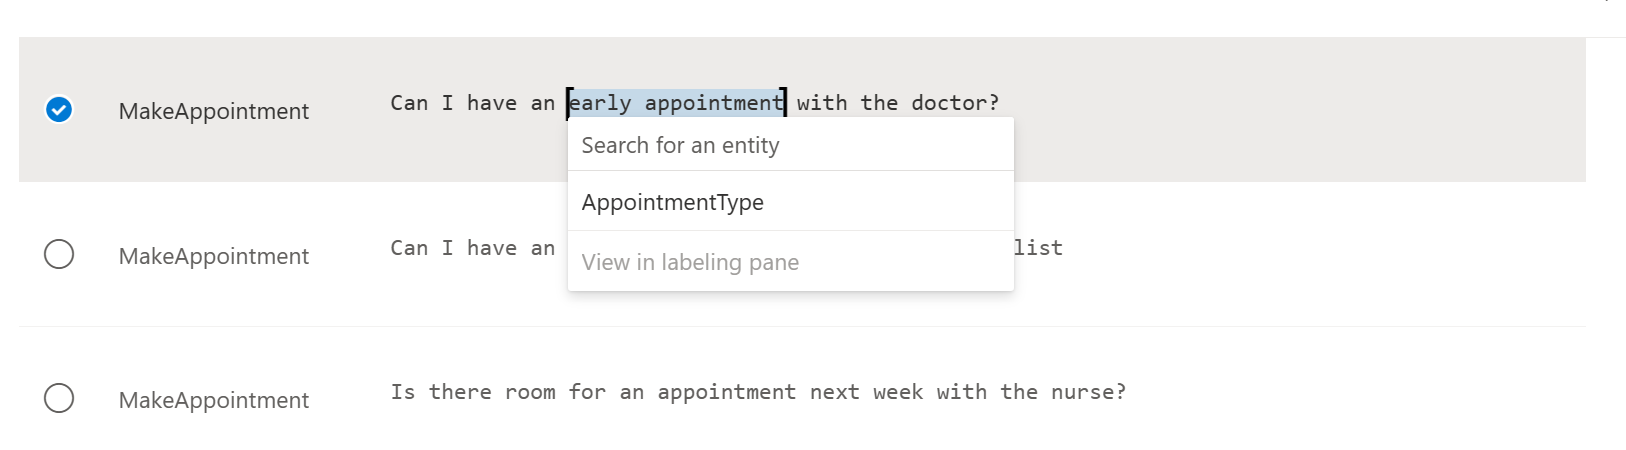This screenshot has height=450, width=1626.
Task: Click the MakeAppointment intent in the third row
Action: (214, 400)
